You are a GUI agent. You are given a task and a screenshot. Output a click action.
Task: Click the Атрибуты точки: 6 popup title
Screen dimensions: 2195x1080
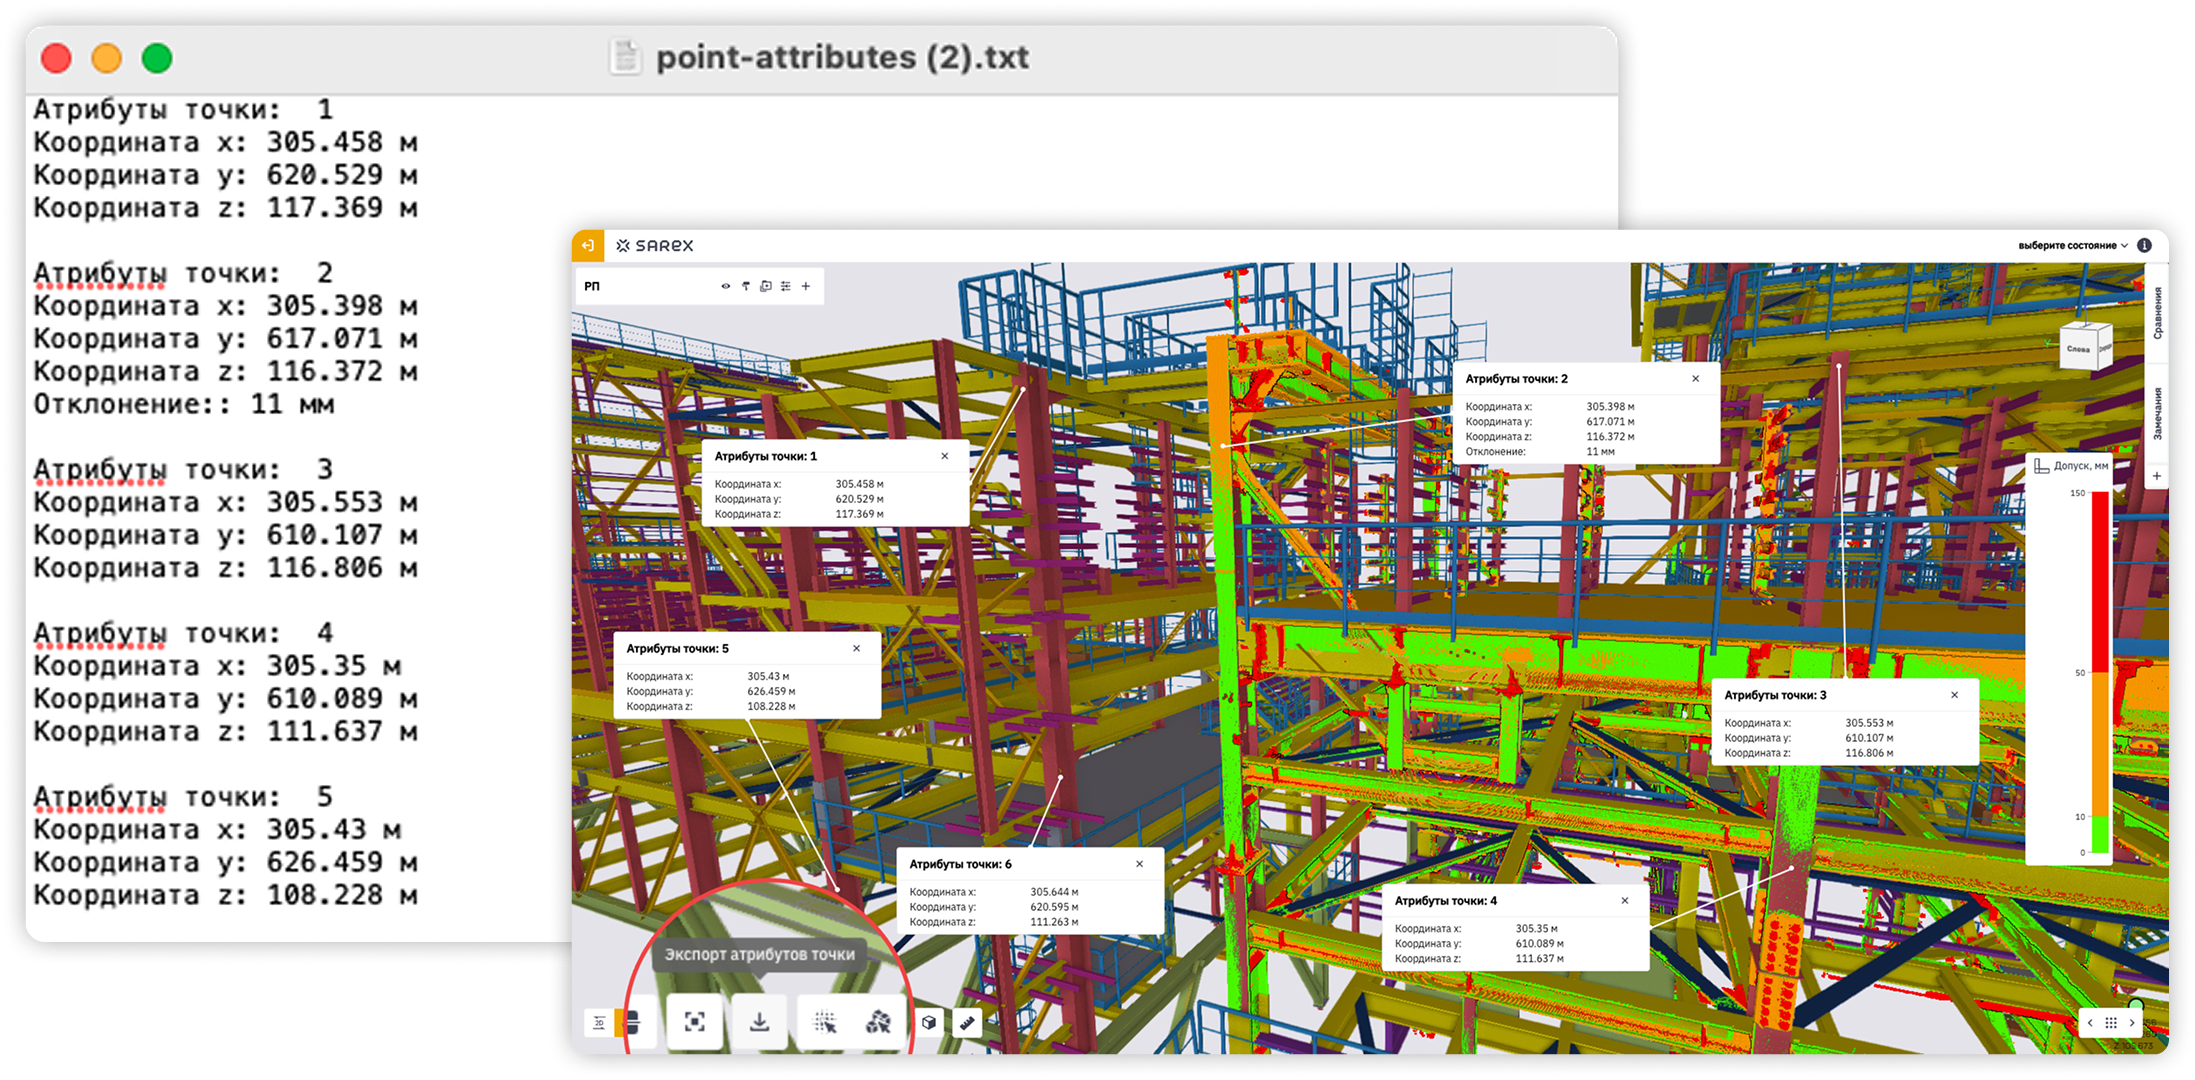click(x=960, y=864)
